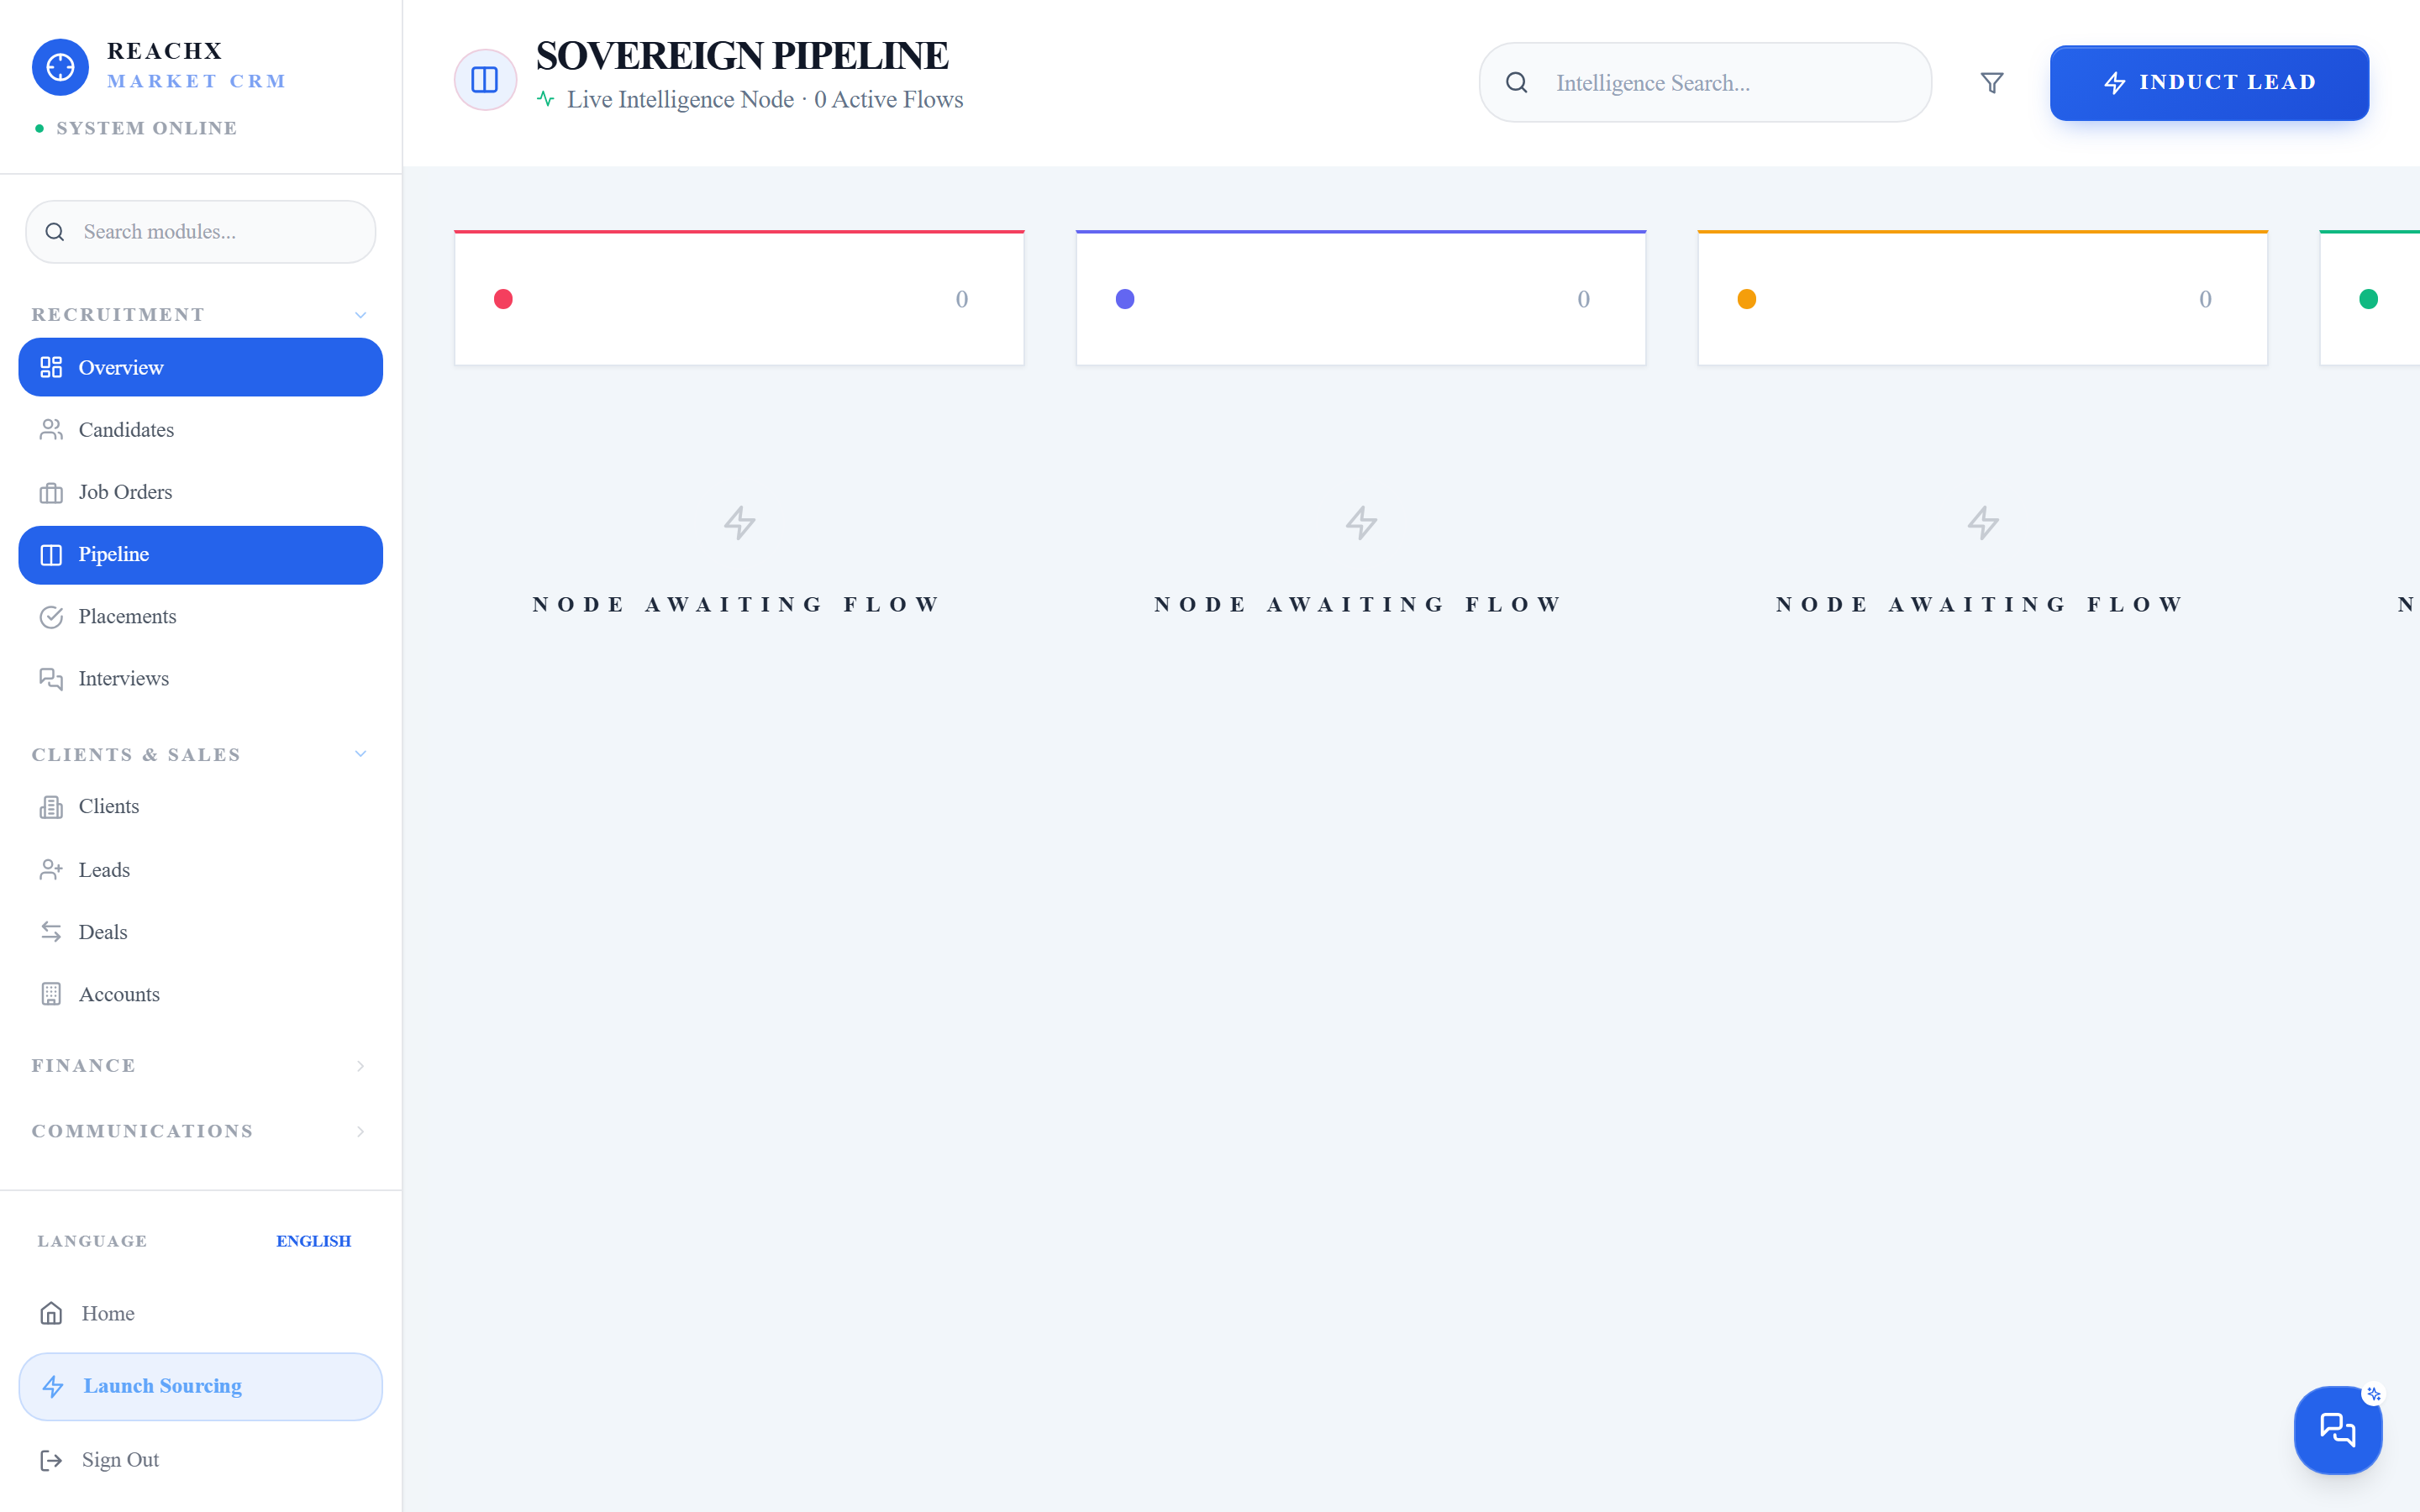Click Sovereign Pipeline page title

(742, 56)
